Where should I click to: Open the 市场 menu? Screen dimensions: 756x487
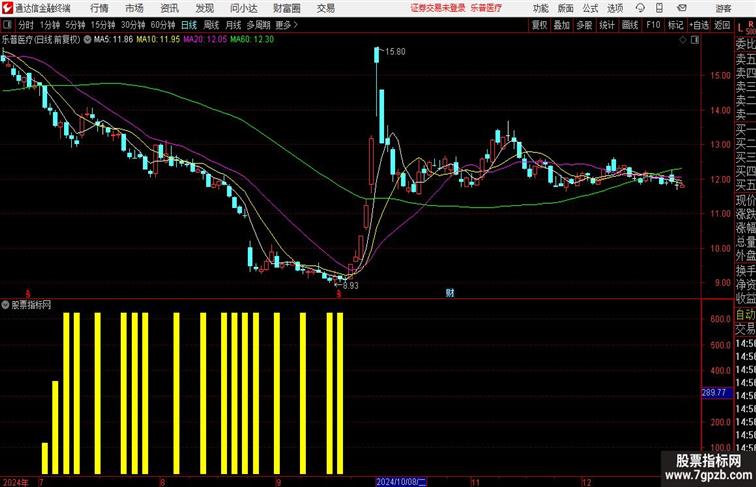[x=135, y=8]
